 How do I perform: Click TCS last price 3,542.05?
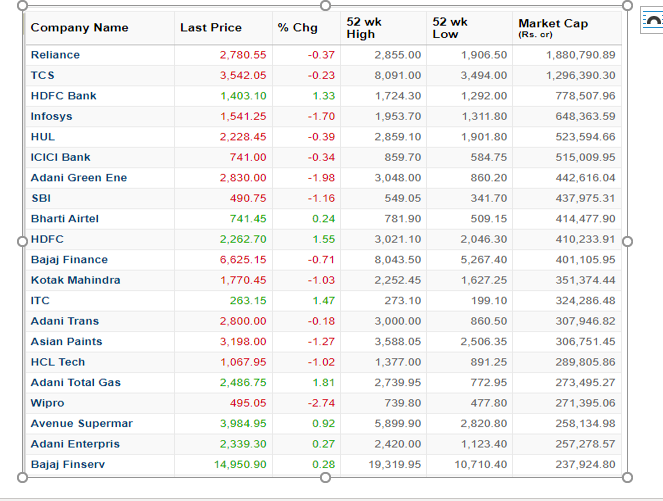tap(243, 75)
